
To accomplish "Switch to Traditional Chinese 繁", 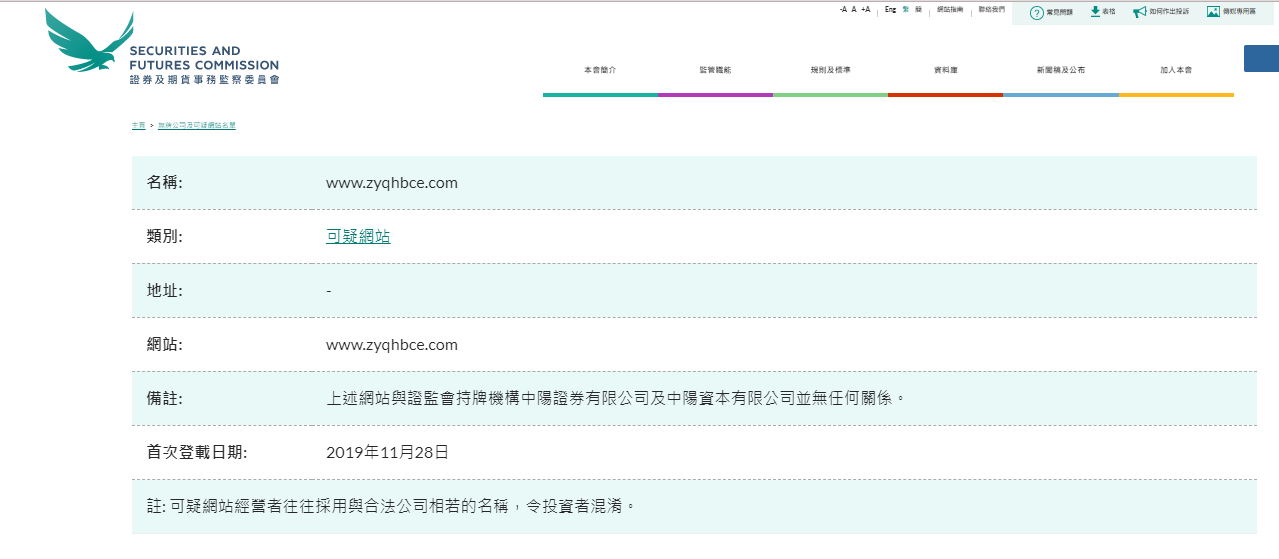I will (905, 9).
